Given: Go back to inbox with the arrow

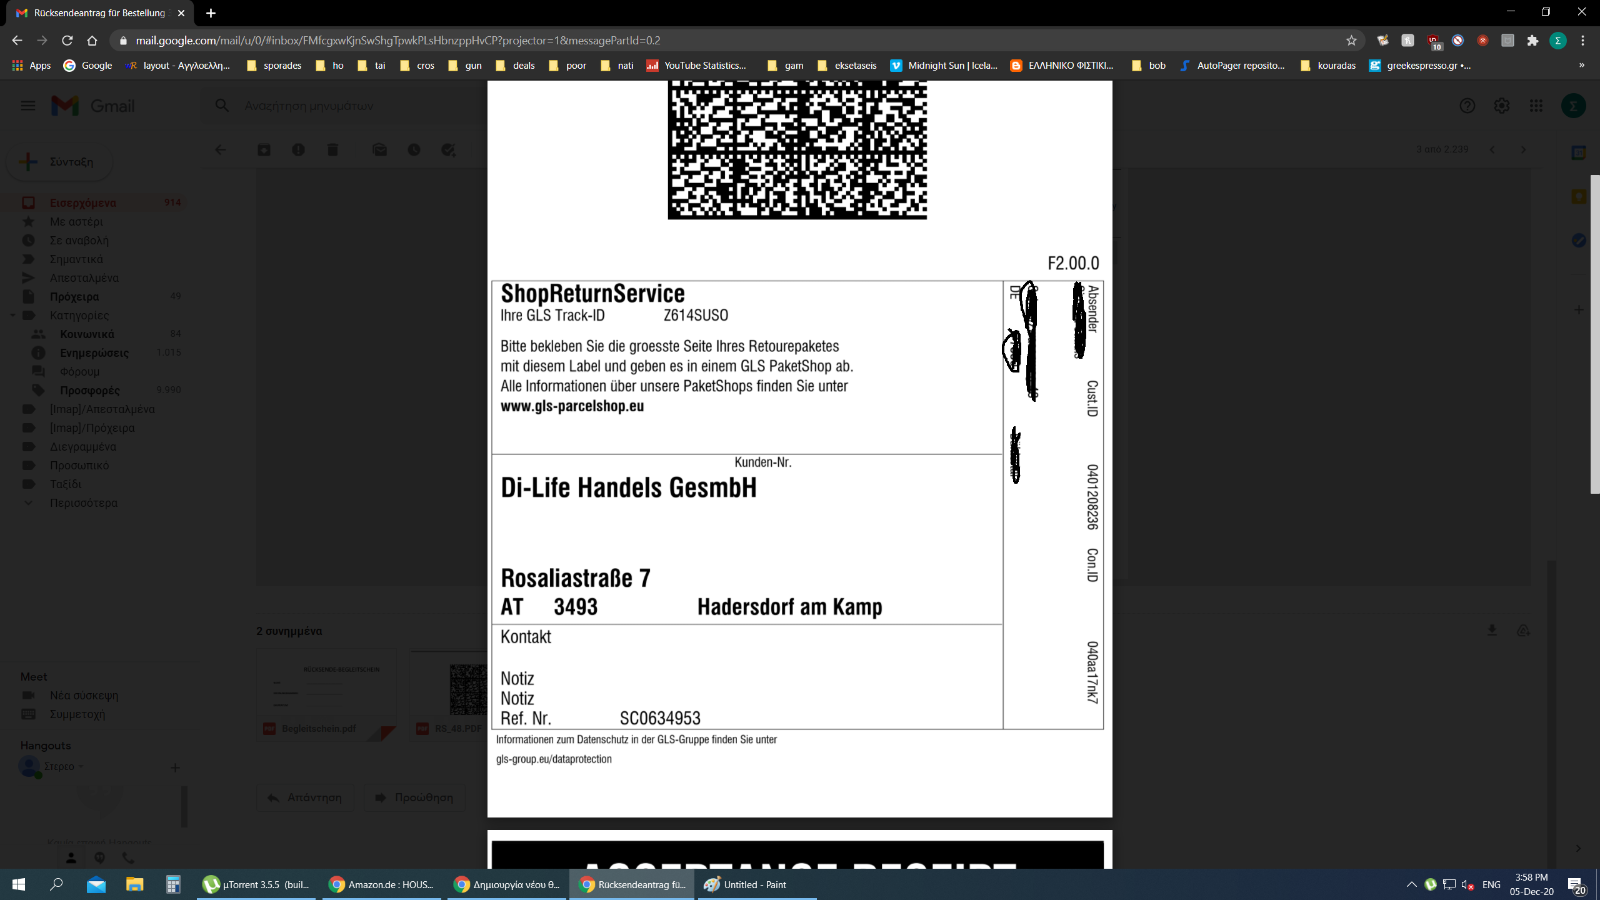Looking at the screenshot, I should (220, 149).
